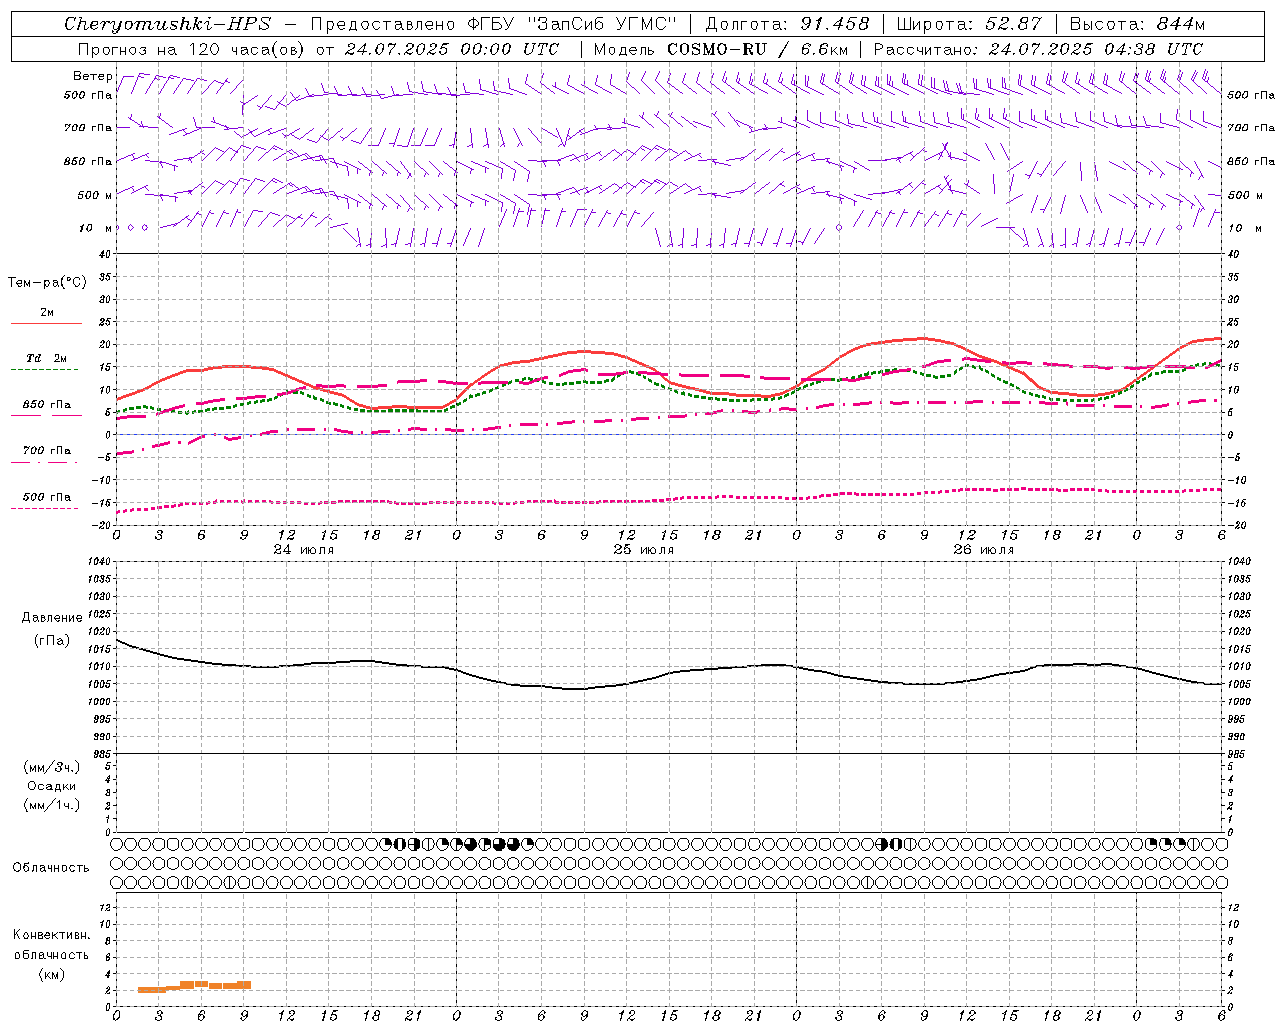
Task: Click the Давление pressure panel label
Action: pos(52,618)
